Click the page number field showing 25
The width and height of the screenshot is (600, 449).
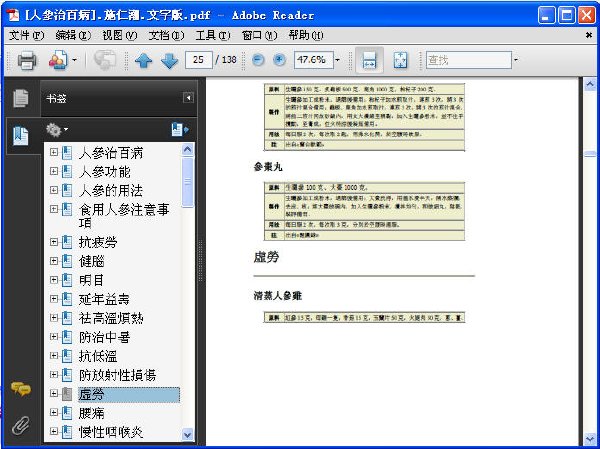tap(198, 60)
